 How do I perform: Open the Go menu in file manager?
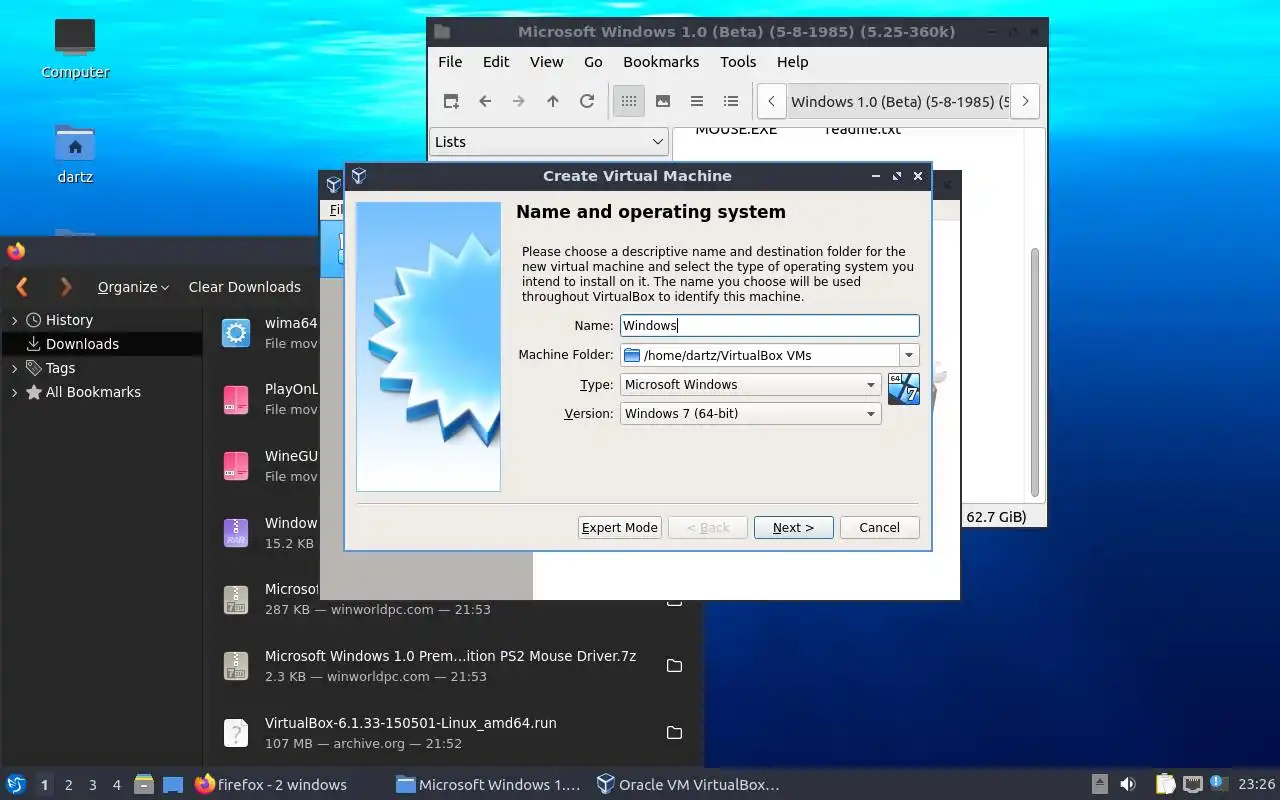click(x=593, y=62)
